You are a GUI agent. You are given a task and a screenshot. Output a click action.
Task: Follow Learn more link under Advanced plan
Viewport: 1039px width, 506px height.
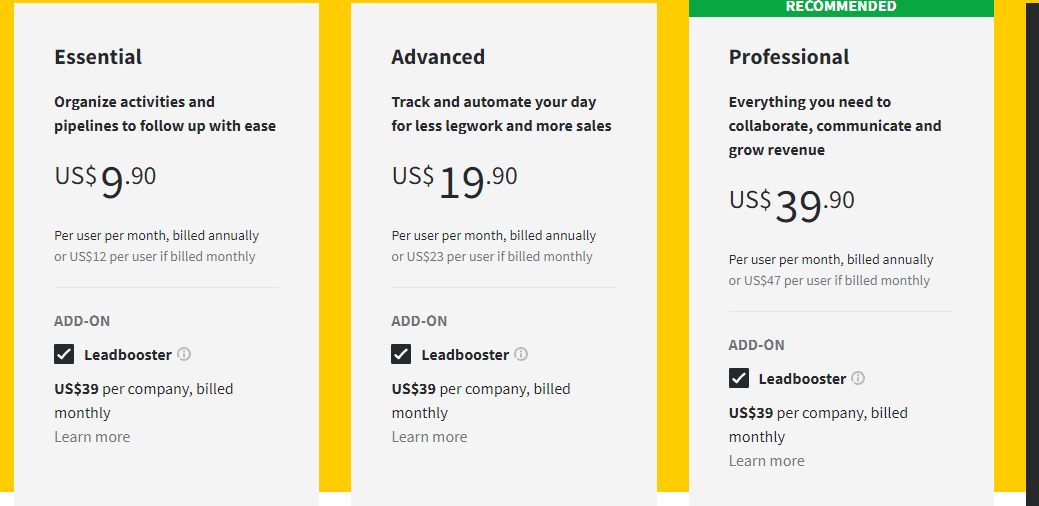(429, 436)
